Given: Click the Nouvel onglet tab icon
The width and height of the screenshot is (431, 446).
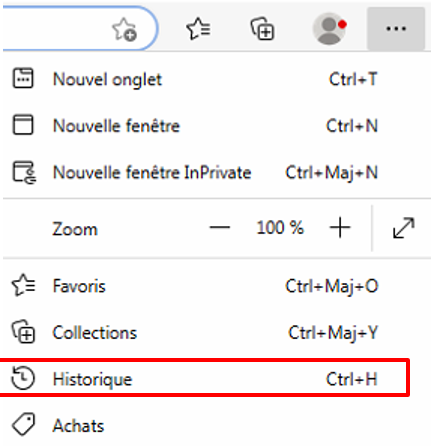Looking at the screenshot, I should point(23,79).
